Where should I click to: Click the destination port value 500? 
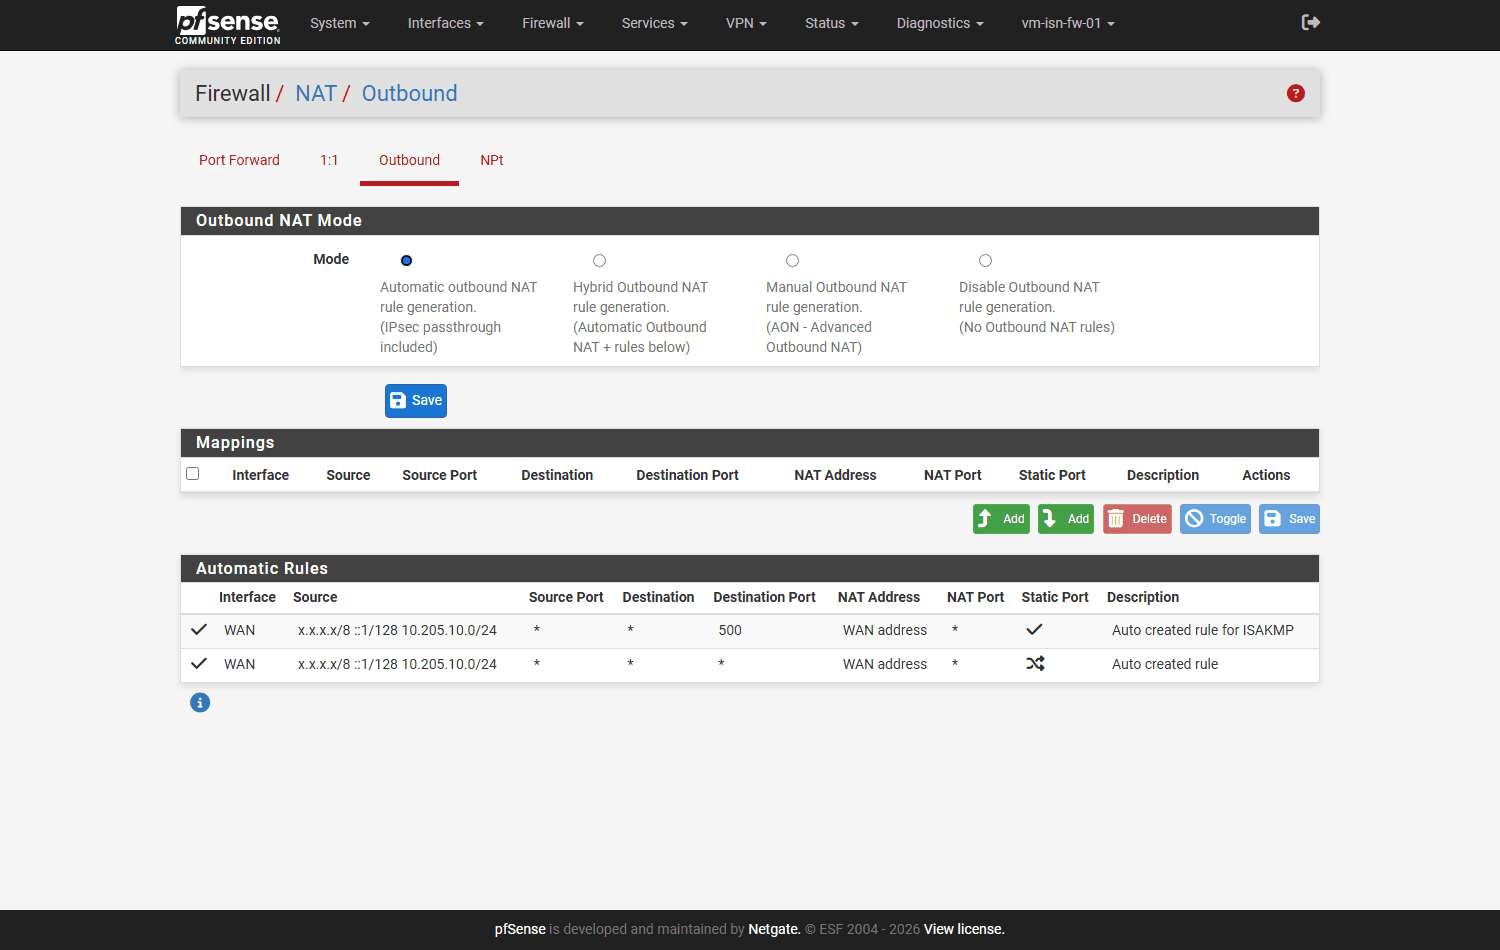[x=730, y=630]
